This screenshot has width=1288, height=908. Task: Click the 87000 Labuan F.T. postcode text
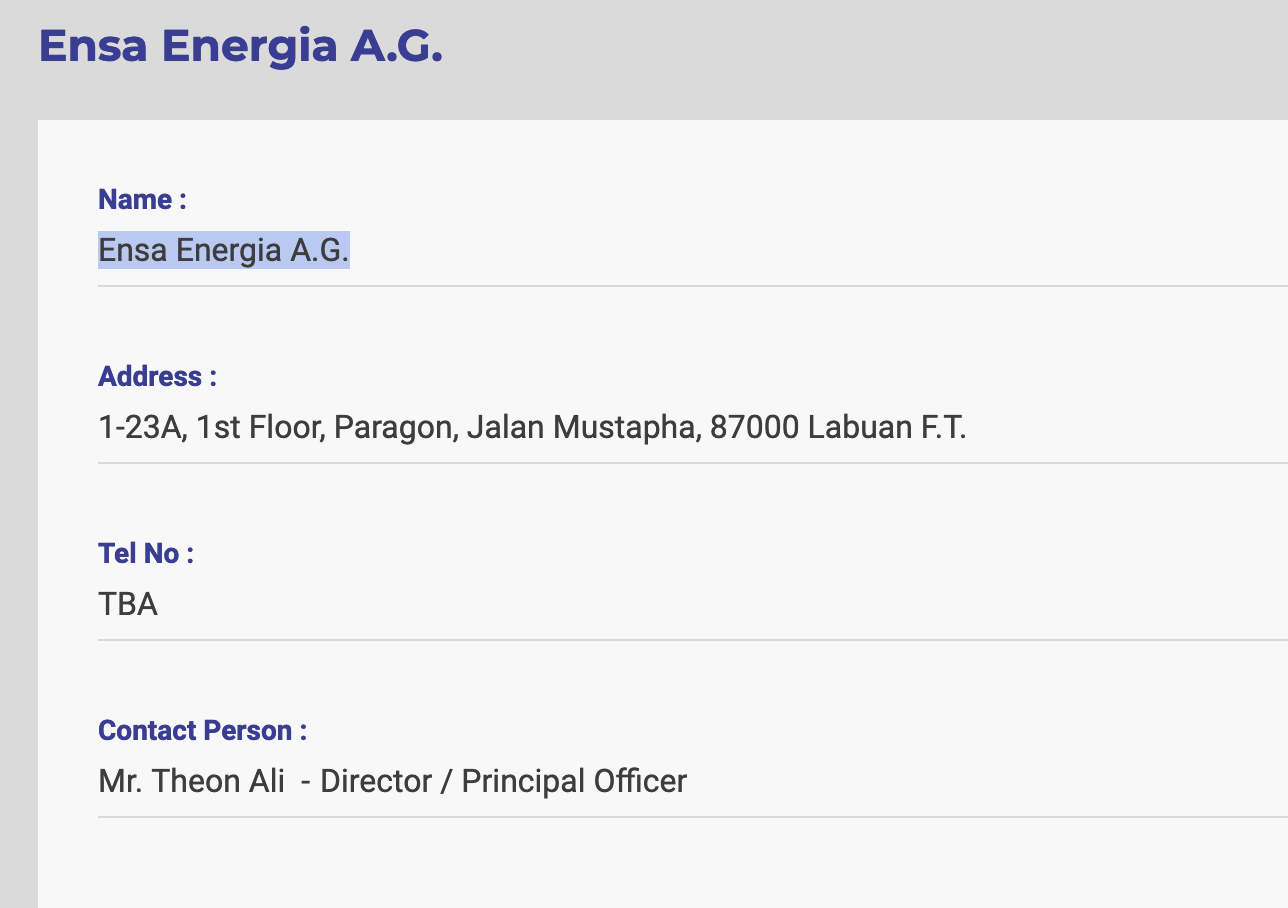coord(838,428)
